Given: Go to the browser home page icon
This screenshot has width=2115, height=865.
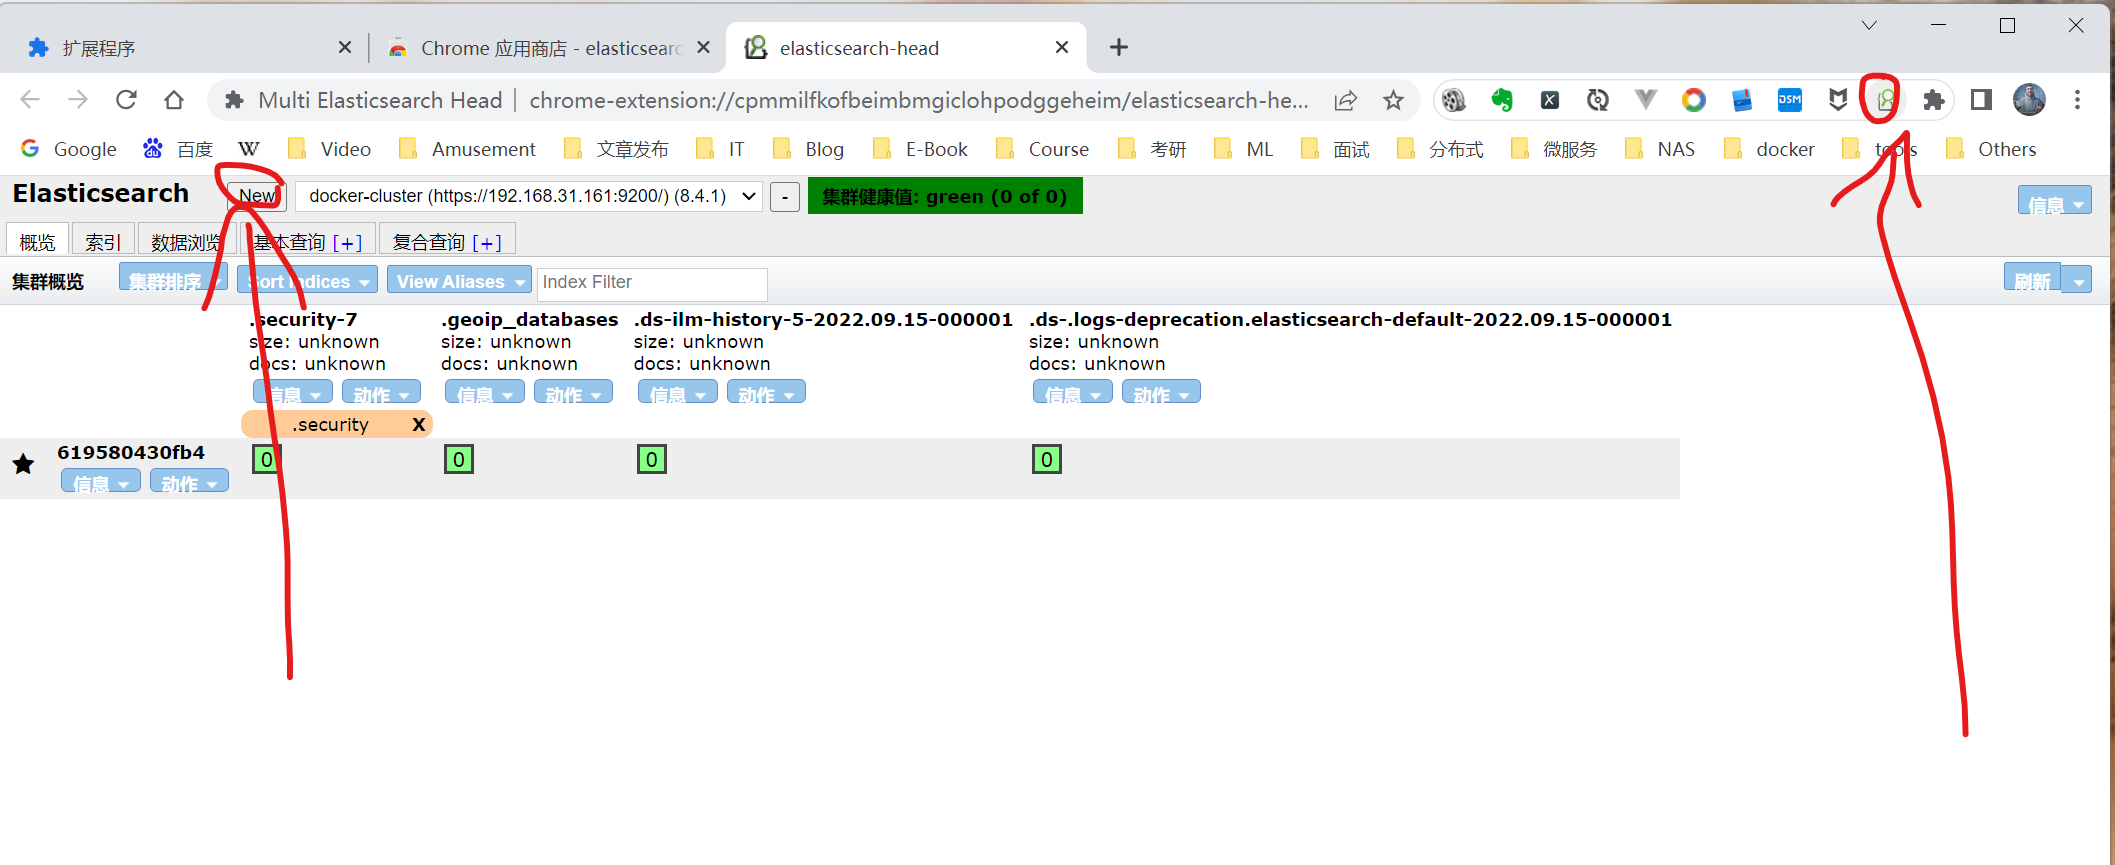Looking at the screenshot, I should click(174, 100).
